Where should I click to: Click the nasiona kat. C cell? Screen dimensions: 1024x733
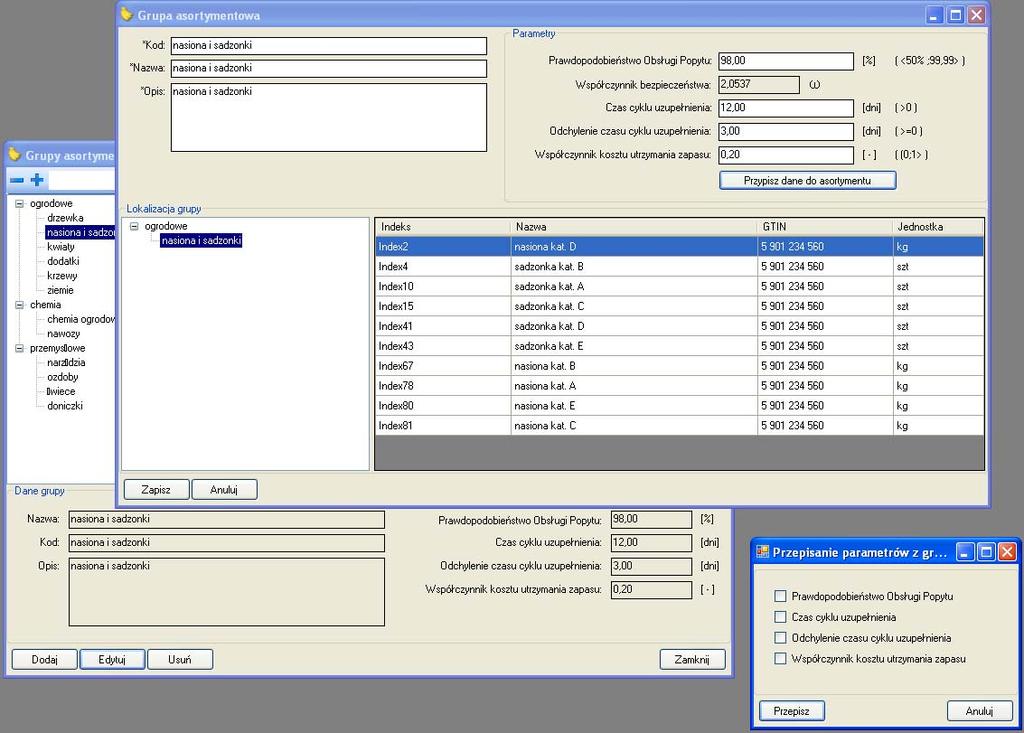point(634,426)
